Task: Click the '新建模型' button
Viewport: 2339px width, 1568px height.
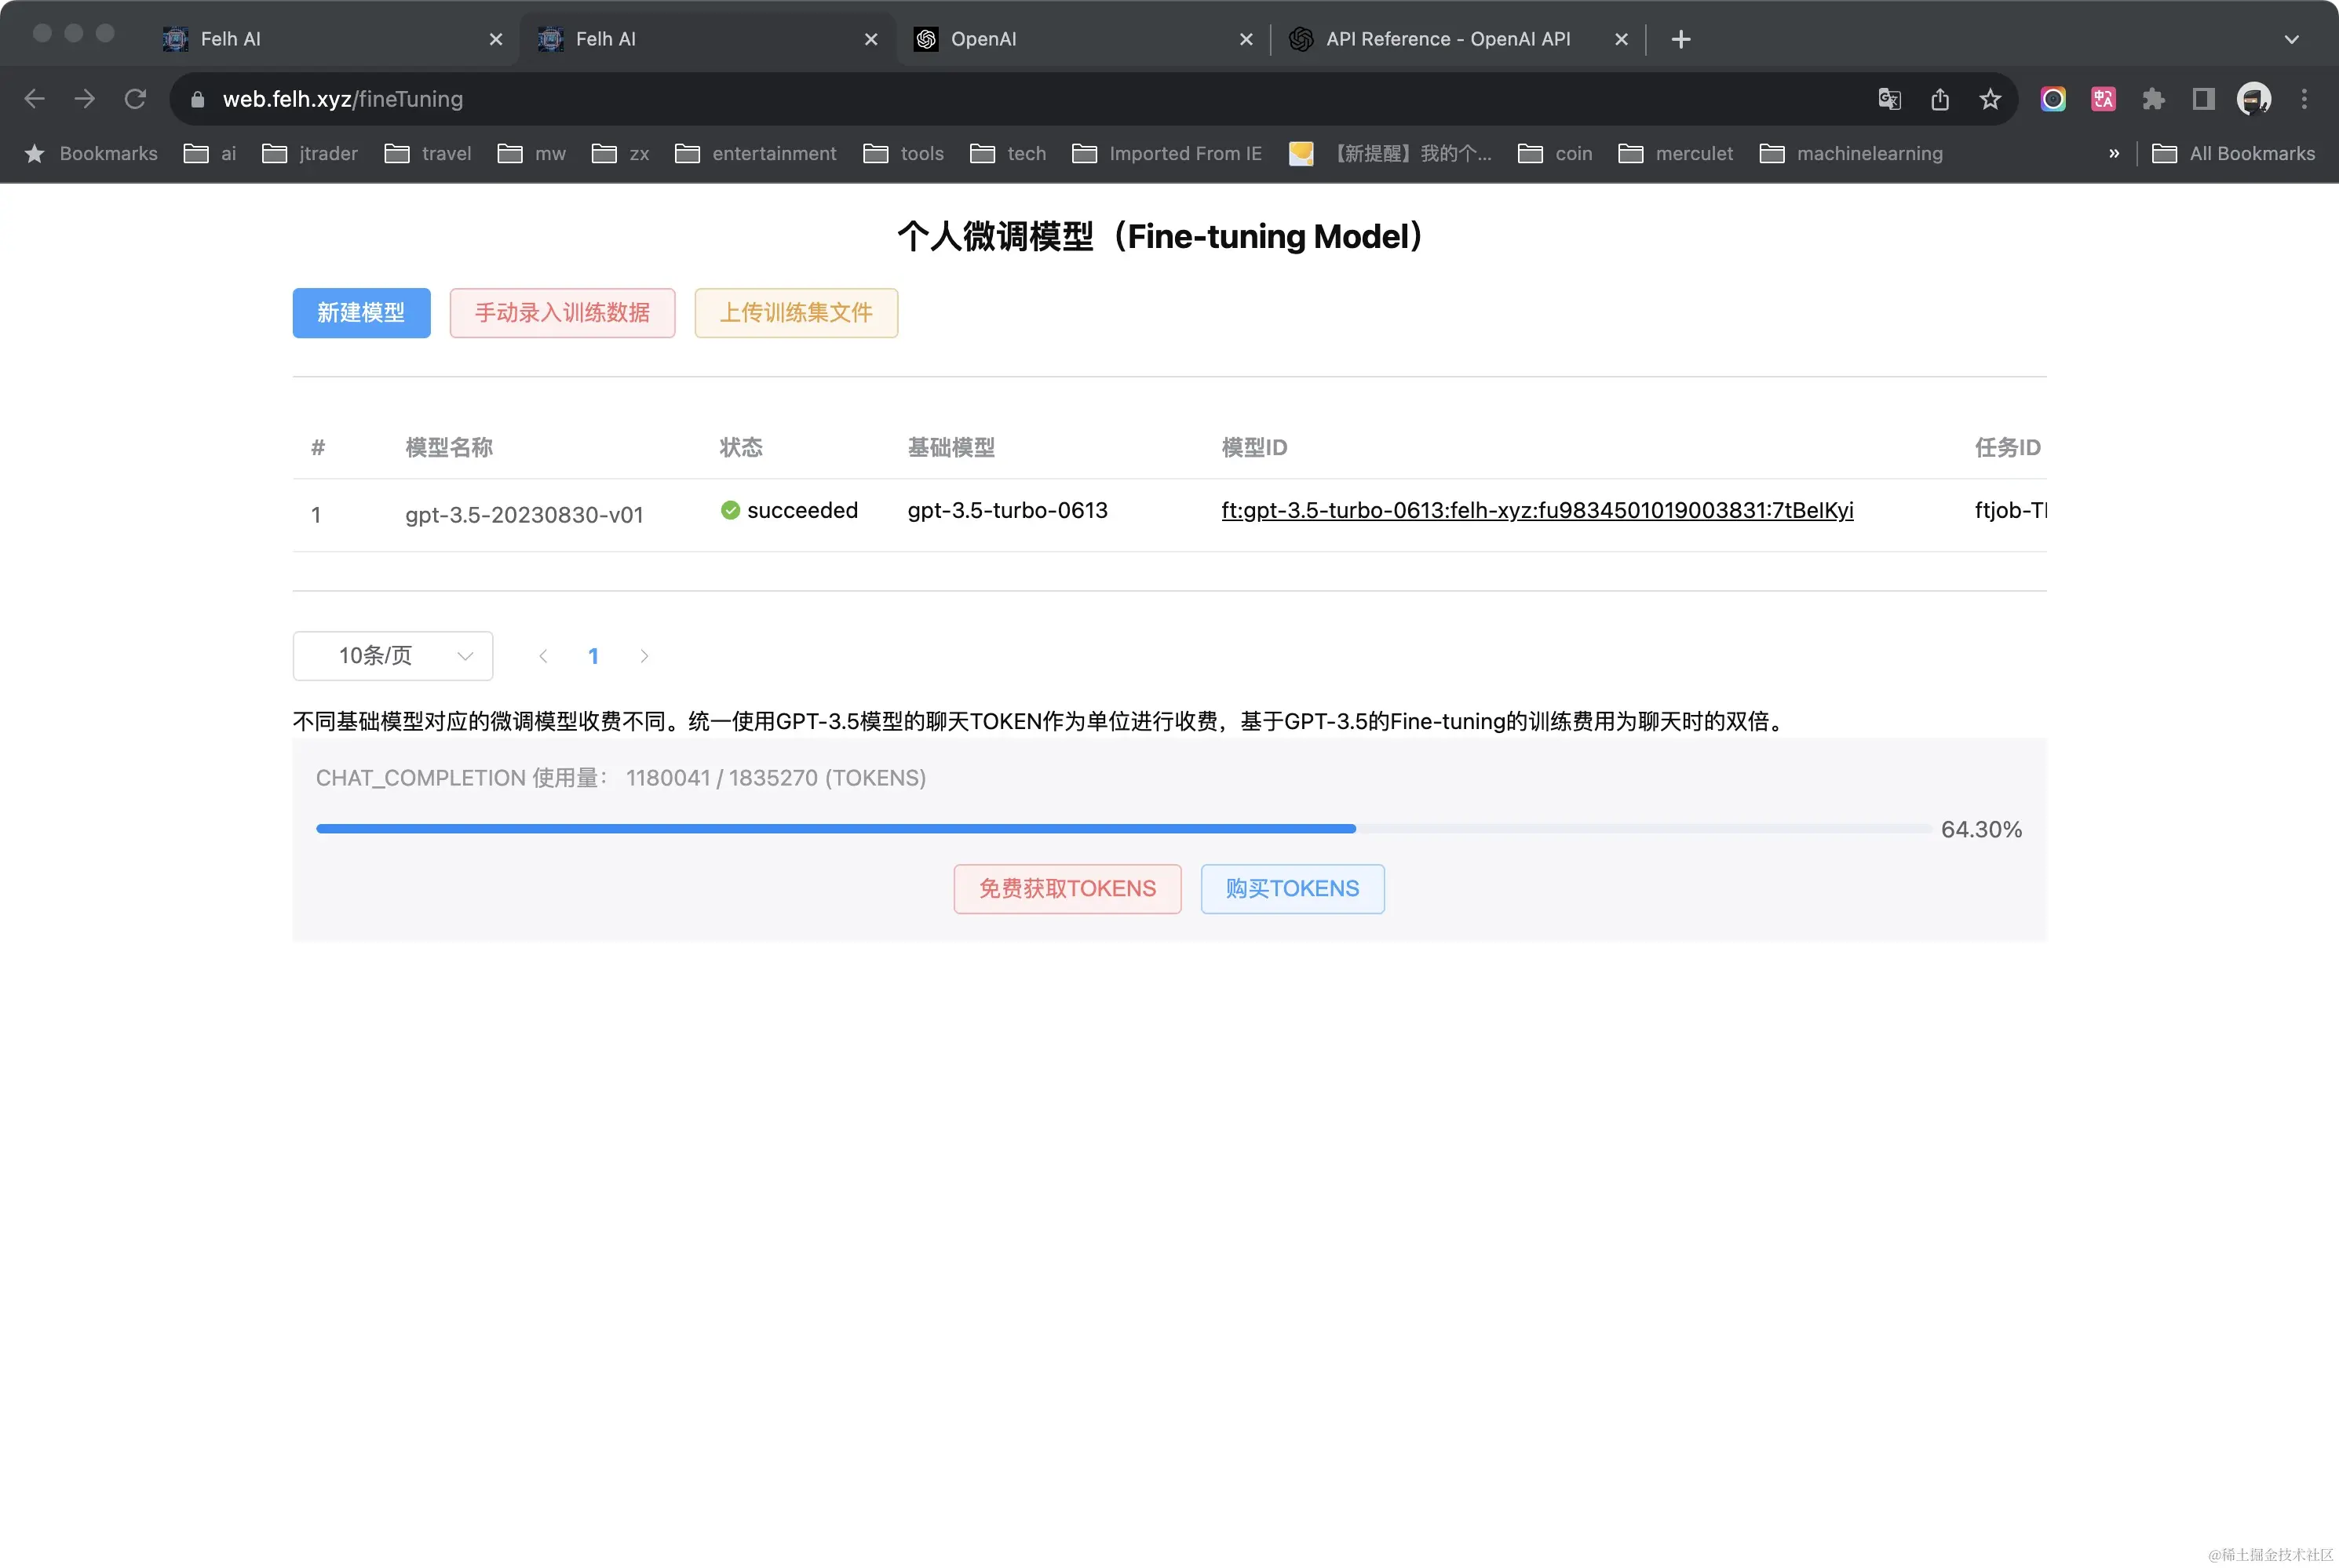Action: coord(361,313)
